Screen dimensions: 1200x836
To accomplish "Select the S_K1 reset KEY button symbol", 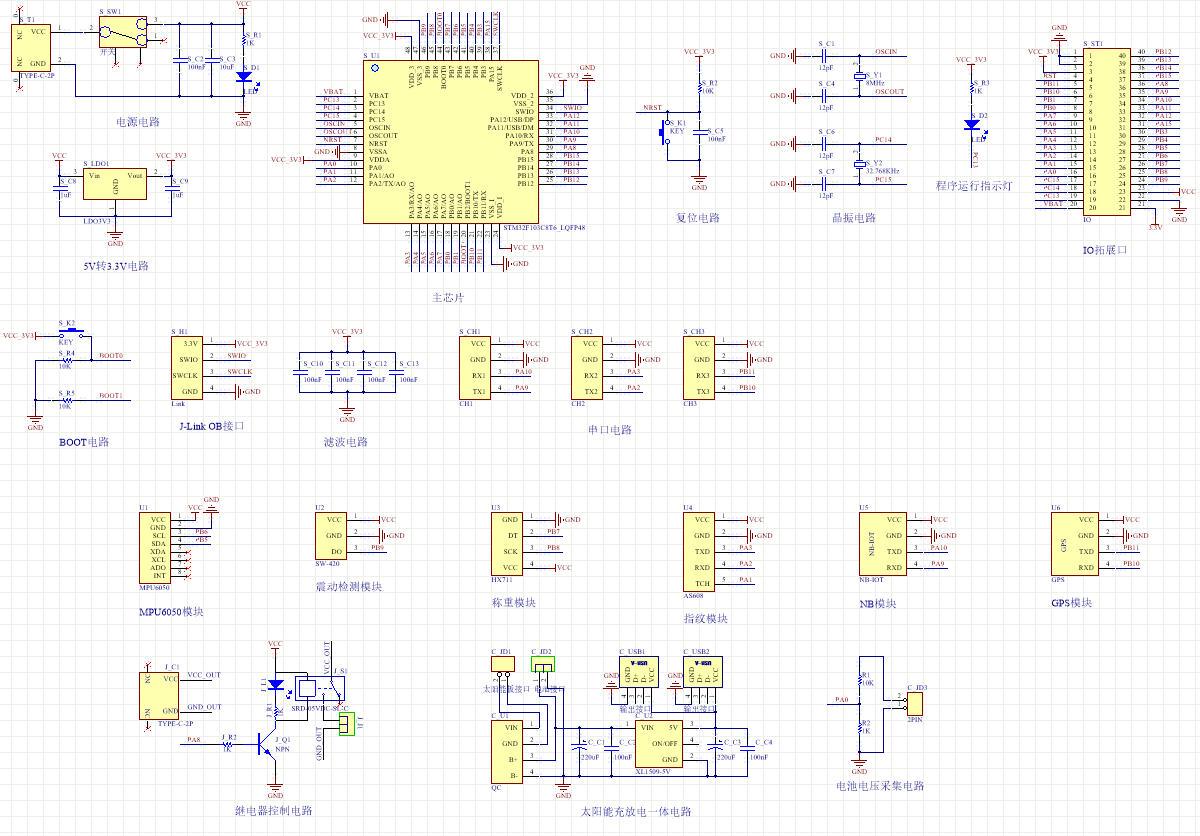I will 666,130.
